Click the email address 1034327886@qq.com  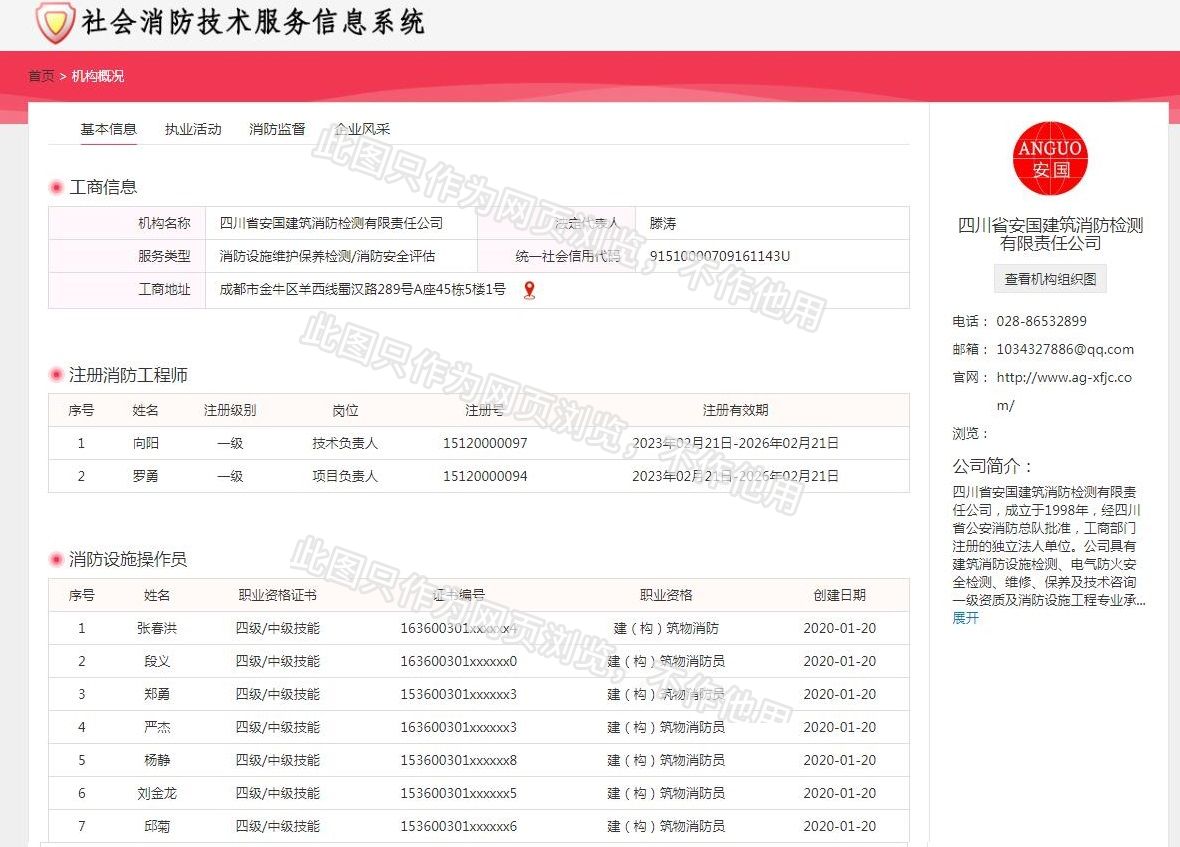1064,350
